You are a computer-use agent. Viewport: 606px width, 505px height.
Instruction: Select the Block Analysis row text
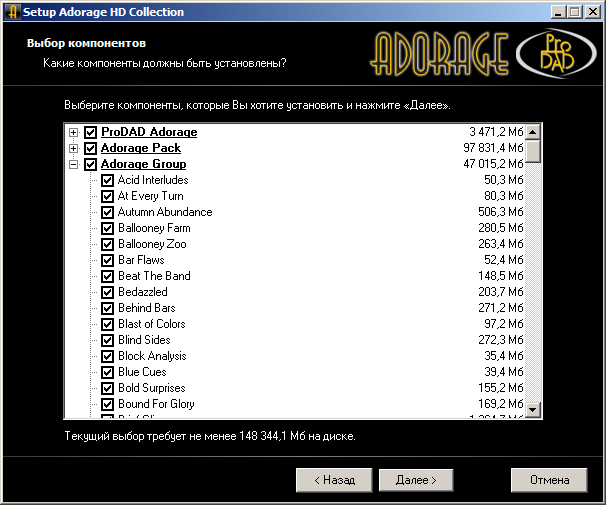point(152,356)
